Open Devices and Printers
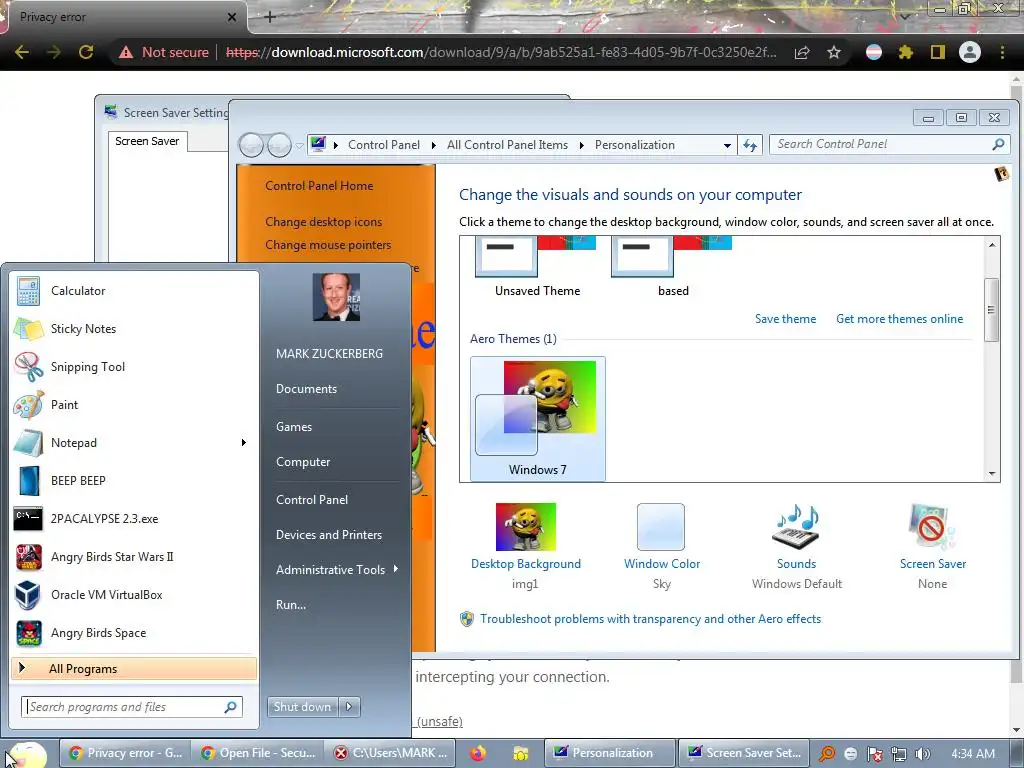This screenshot has height=768, width=1024. point(328,535)
